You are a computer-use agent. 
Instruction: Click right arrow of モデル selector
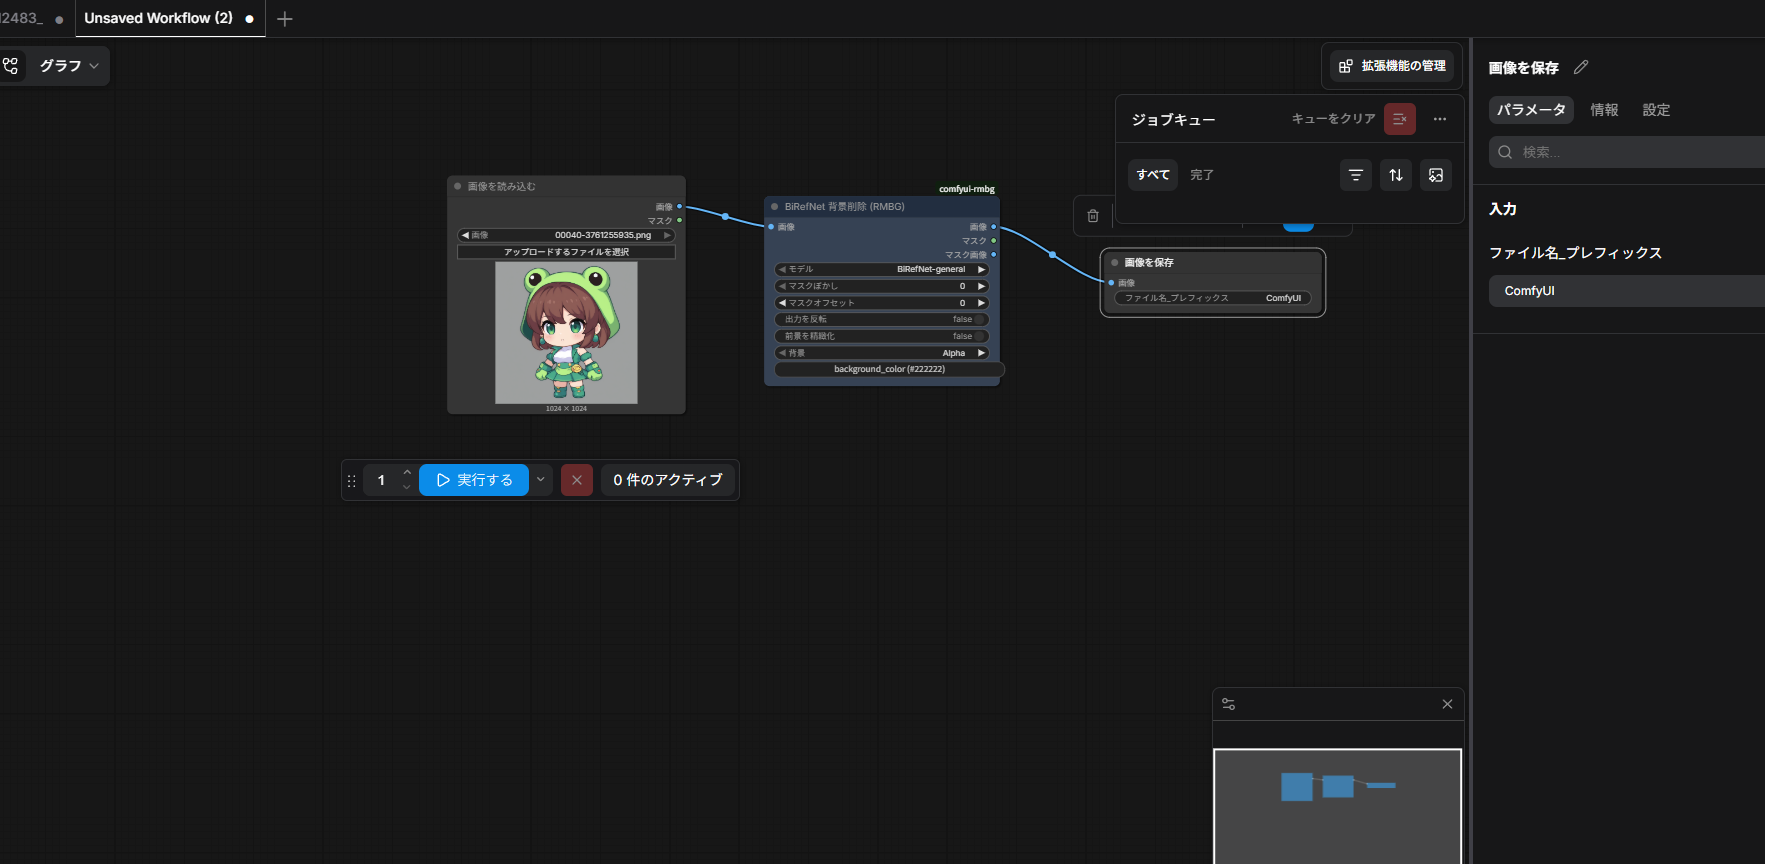[x=982, y=270]
